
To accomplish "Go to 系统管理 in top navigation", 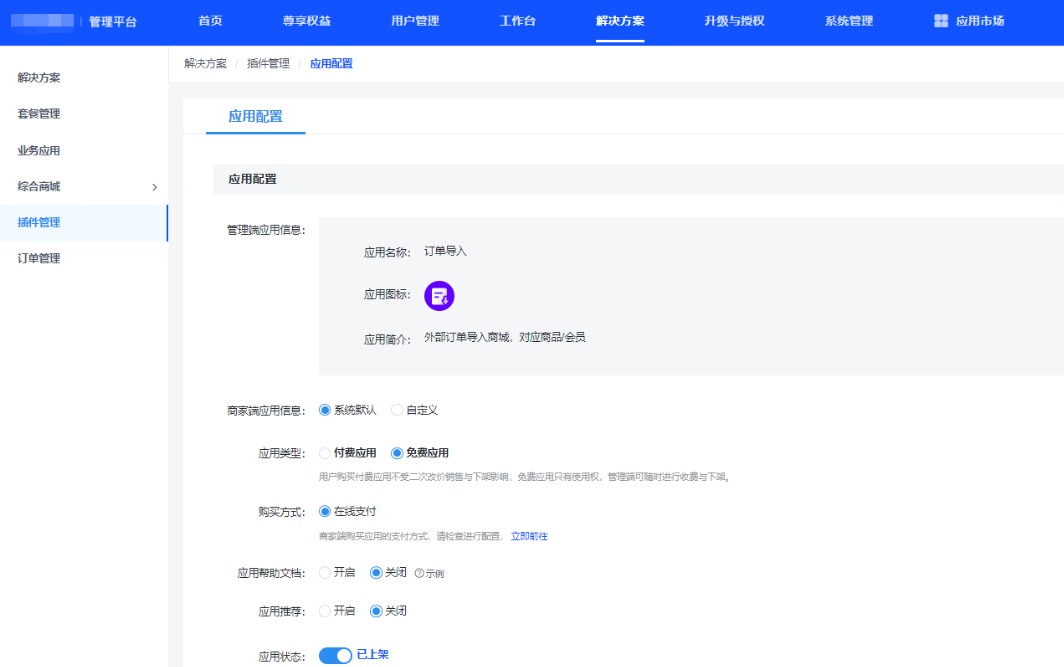I will coord(848,21).
